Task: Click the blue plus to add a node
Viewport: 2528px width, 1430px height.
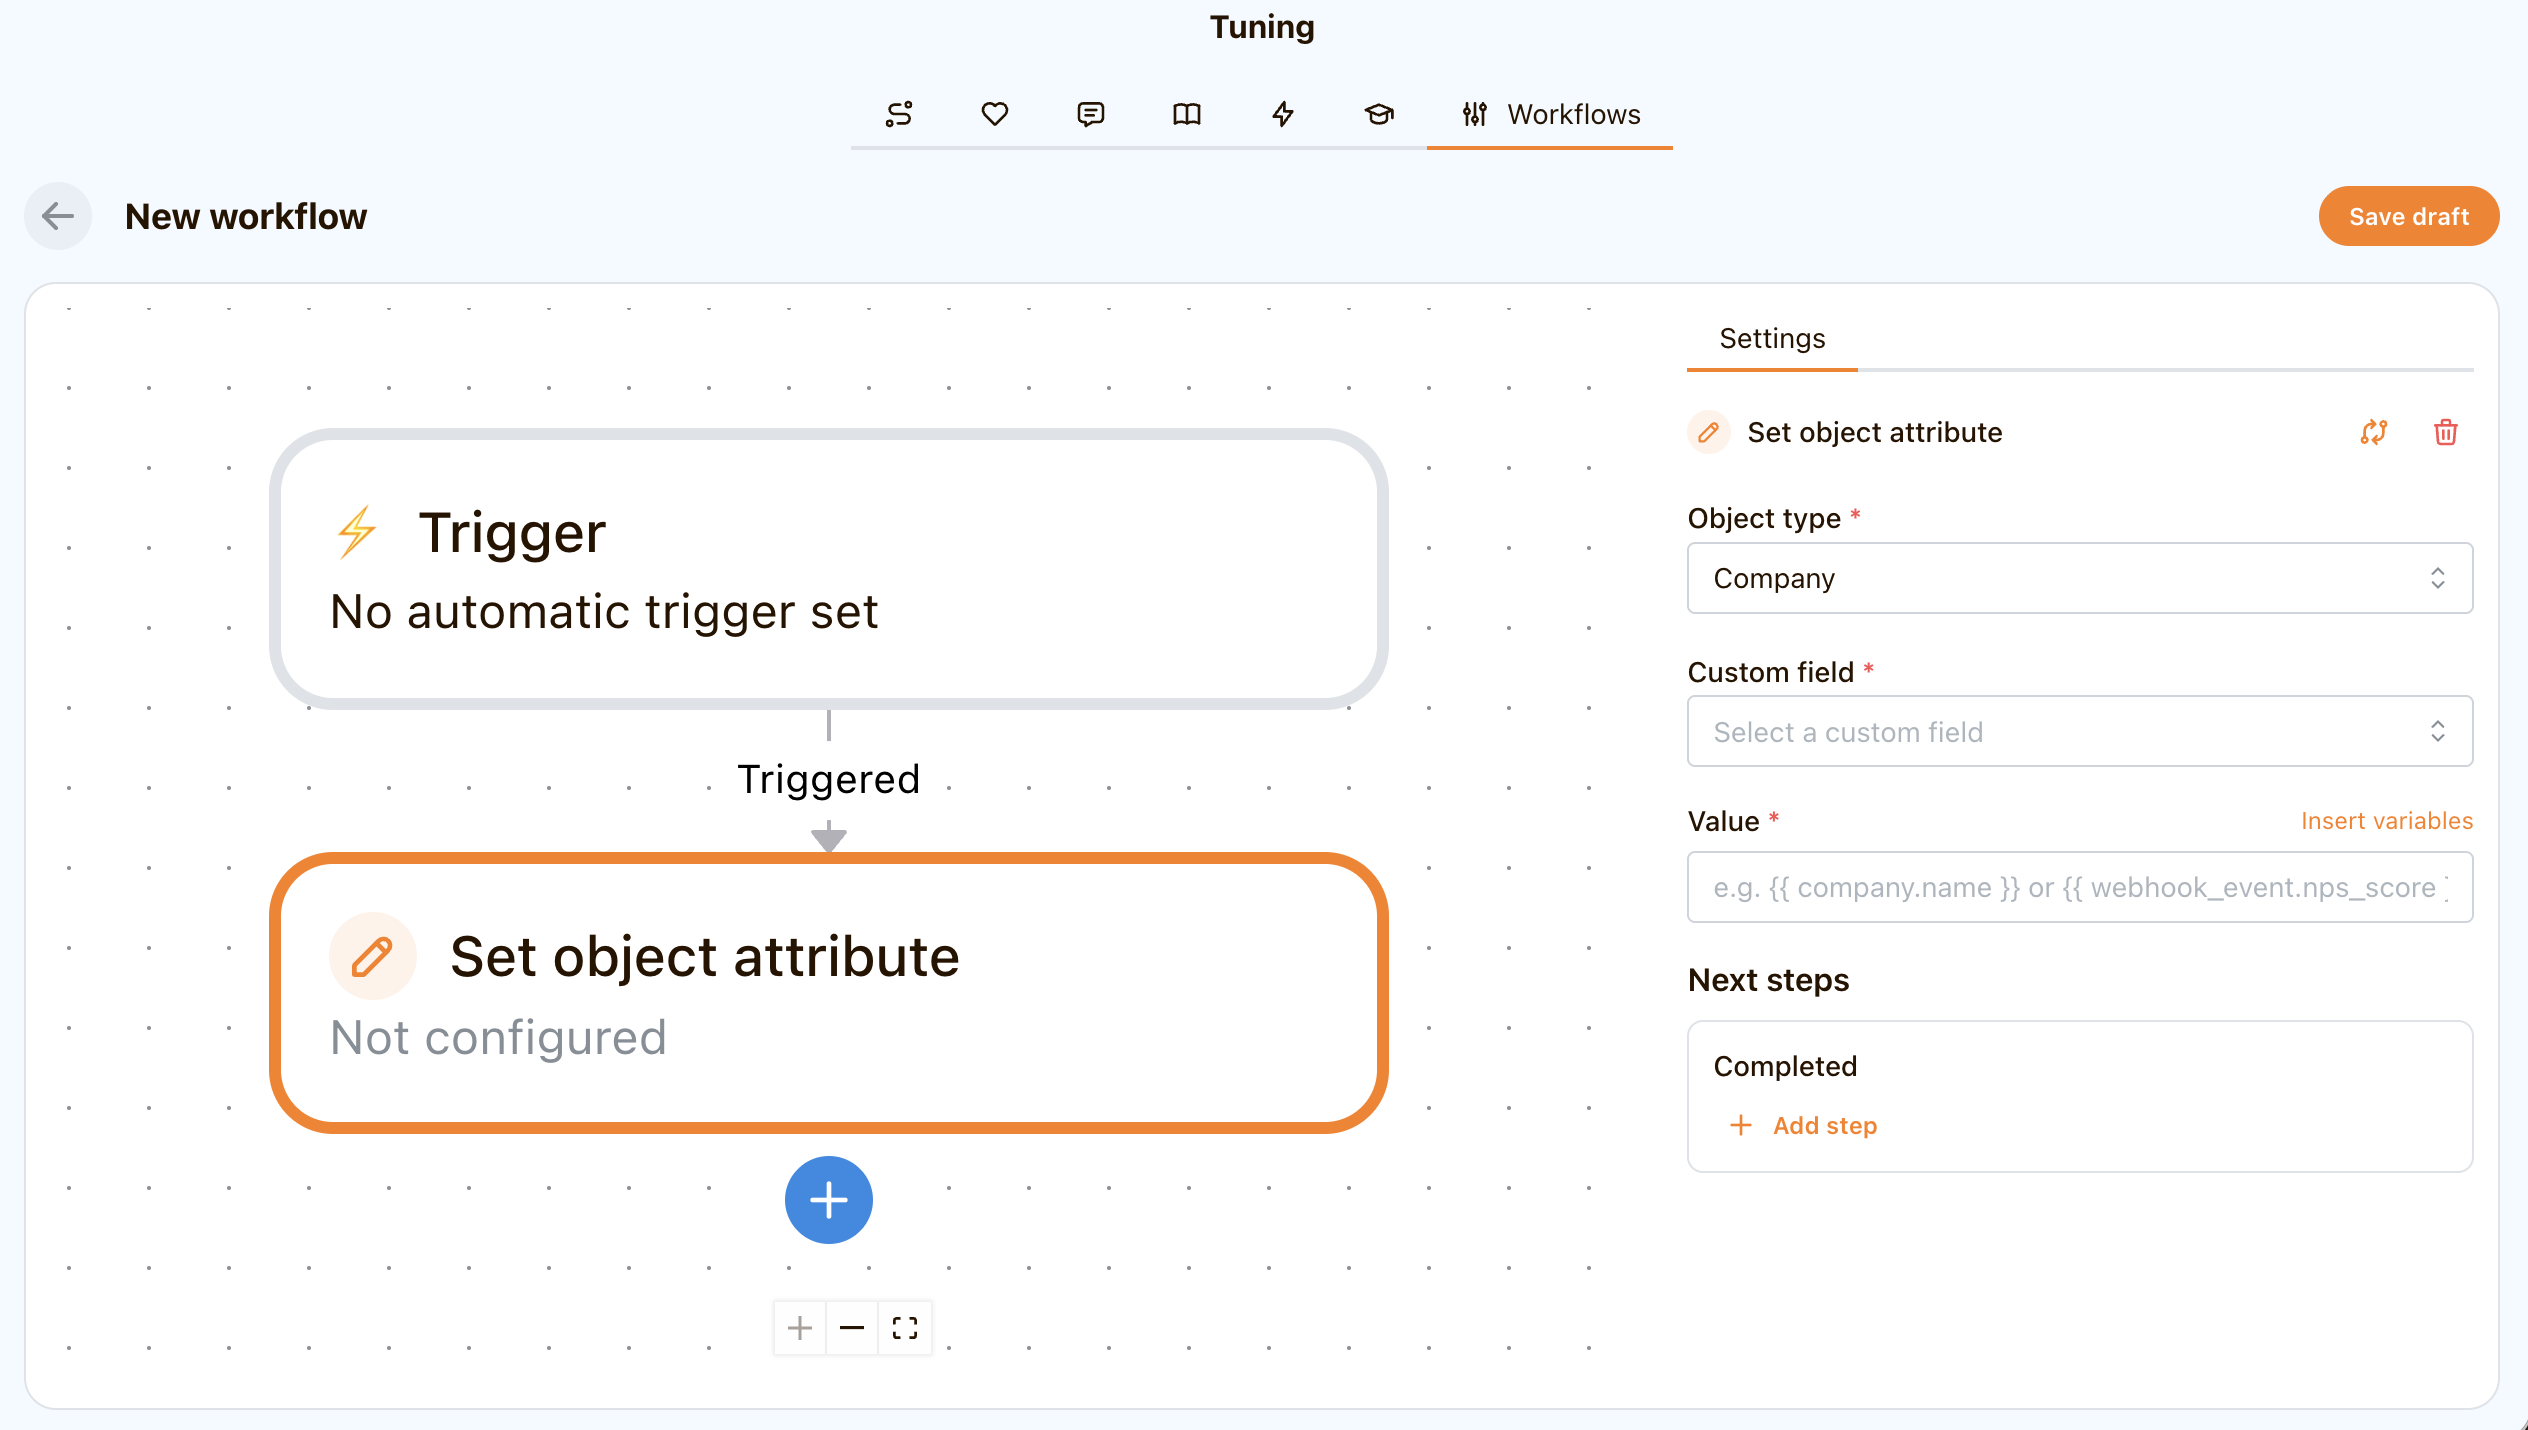Action: (828, 1200)
